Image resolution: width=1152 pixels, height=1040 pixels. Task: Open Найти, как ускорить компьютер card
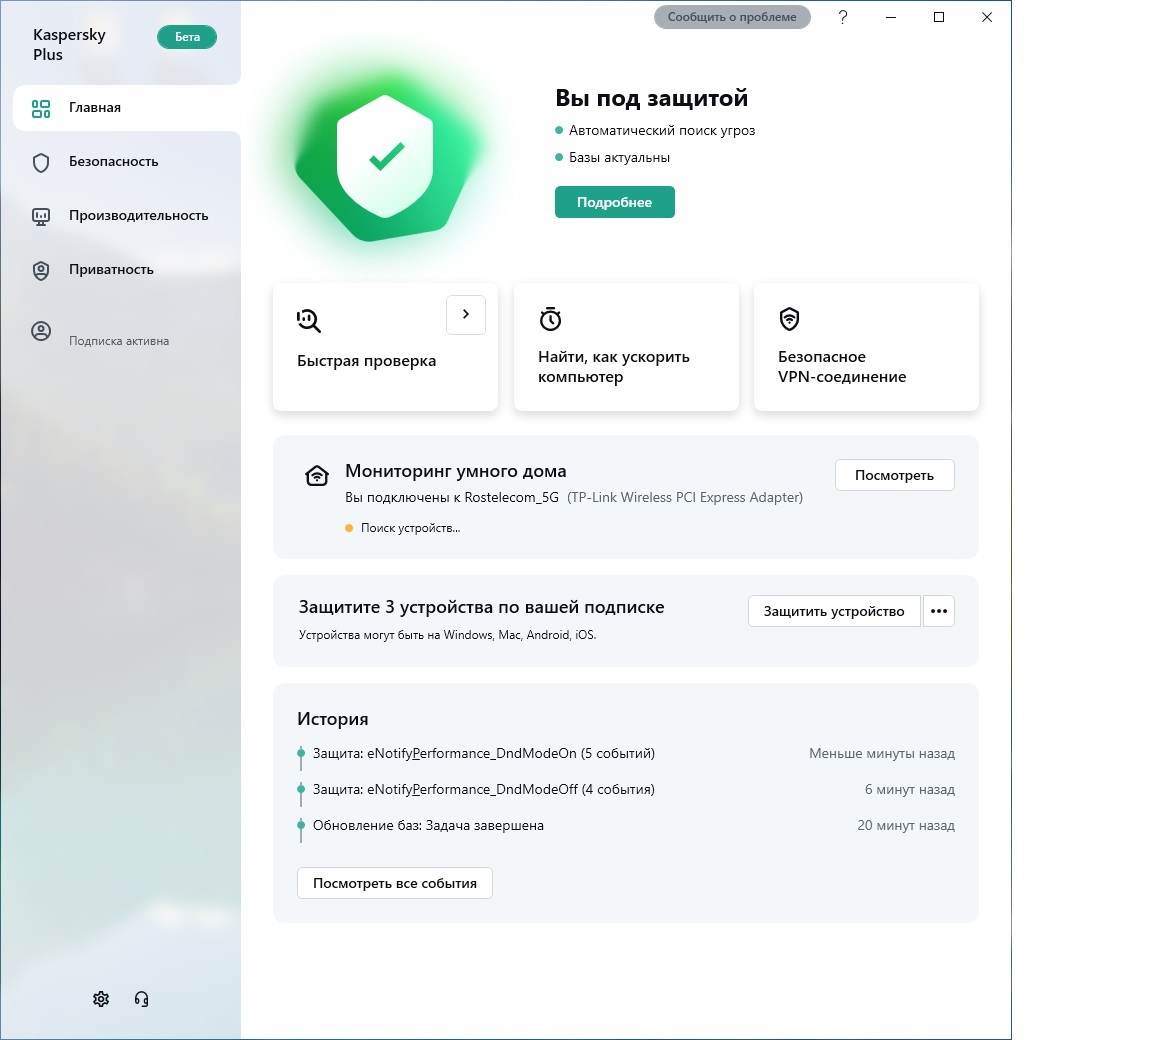coord(626,347)
